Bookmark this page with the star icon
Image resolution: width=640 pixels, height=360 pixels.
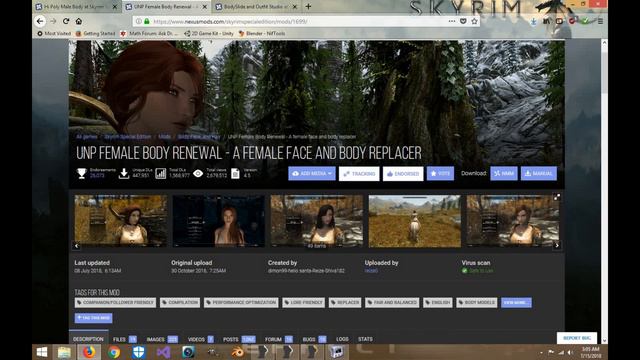coord(474,21)
